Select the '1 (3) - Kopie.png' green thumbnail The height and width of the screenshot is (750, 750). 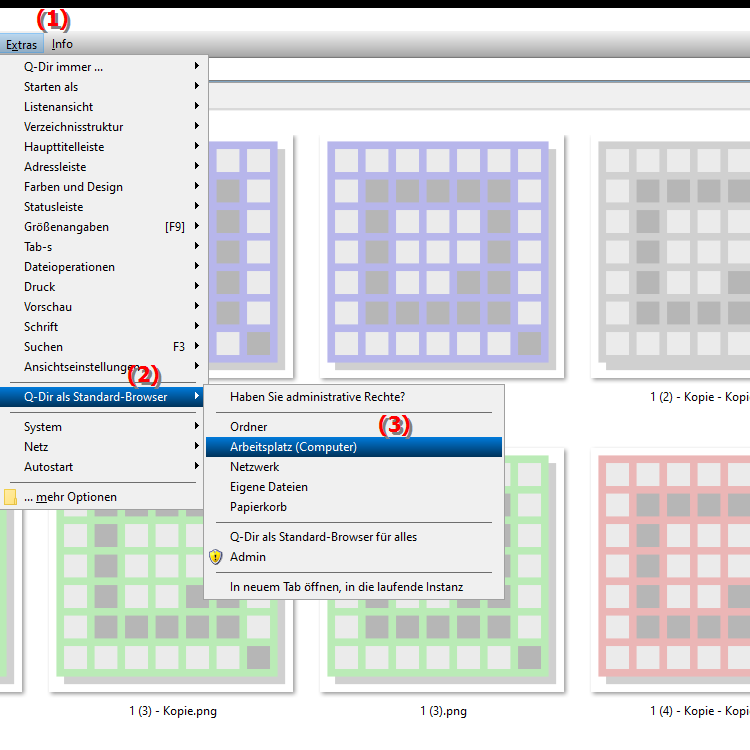tap(171, 600)
